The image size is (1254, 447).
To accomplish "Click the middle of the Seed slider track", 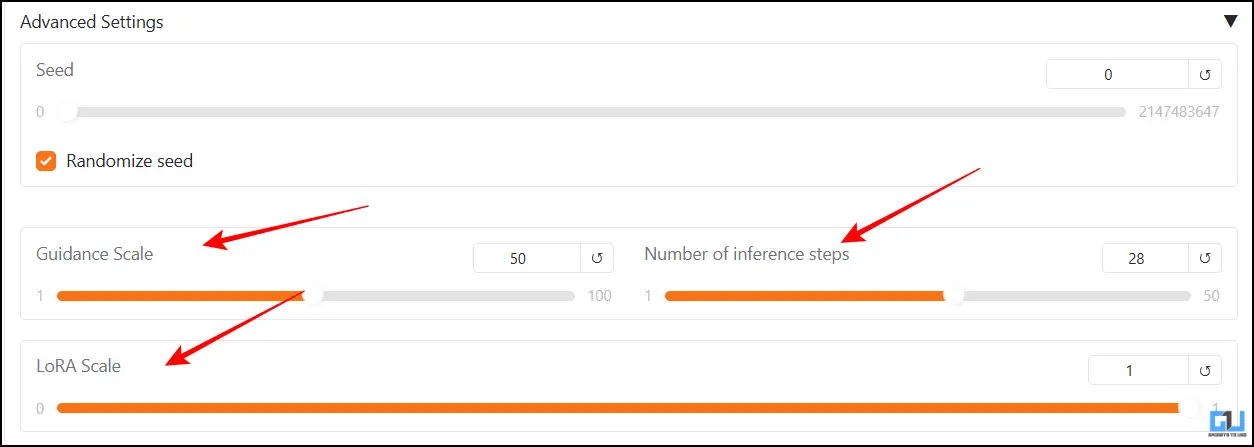I will [591, 112].
